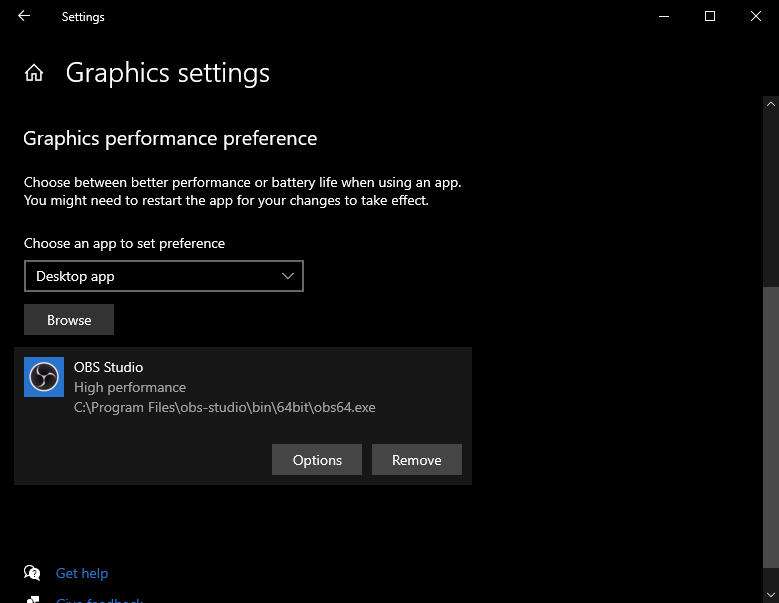Click the scrollbar up arrow
779x603 pixels.
[771, 104]
